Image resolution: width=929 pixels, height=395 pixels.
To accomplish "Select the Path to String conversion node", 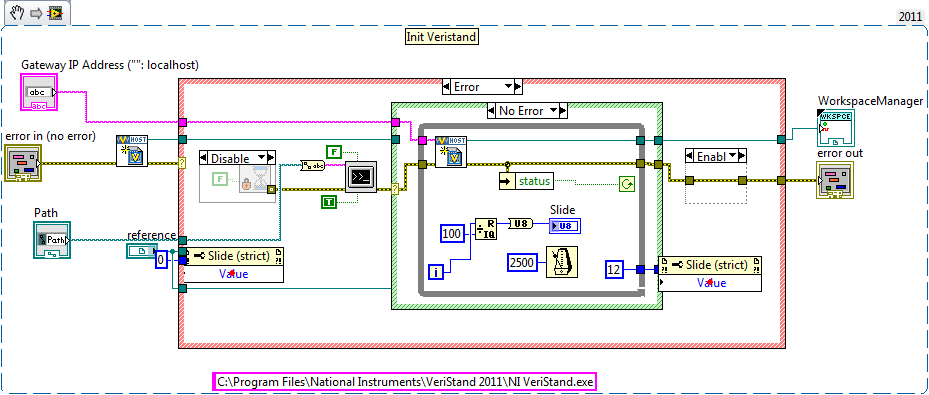I will click(313, 165).
